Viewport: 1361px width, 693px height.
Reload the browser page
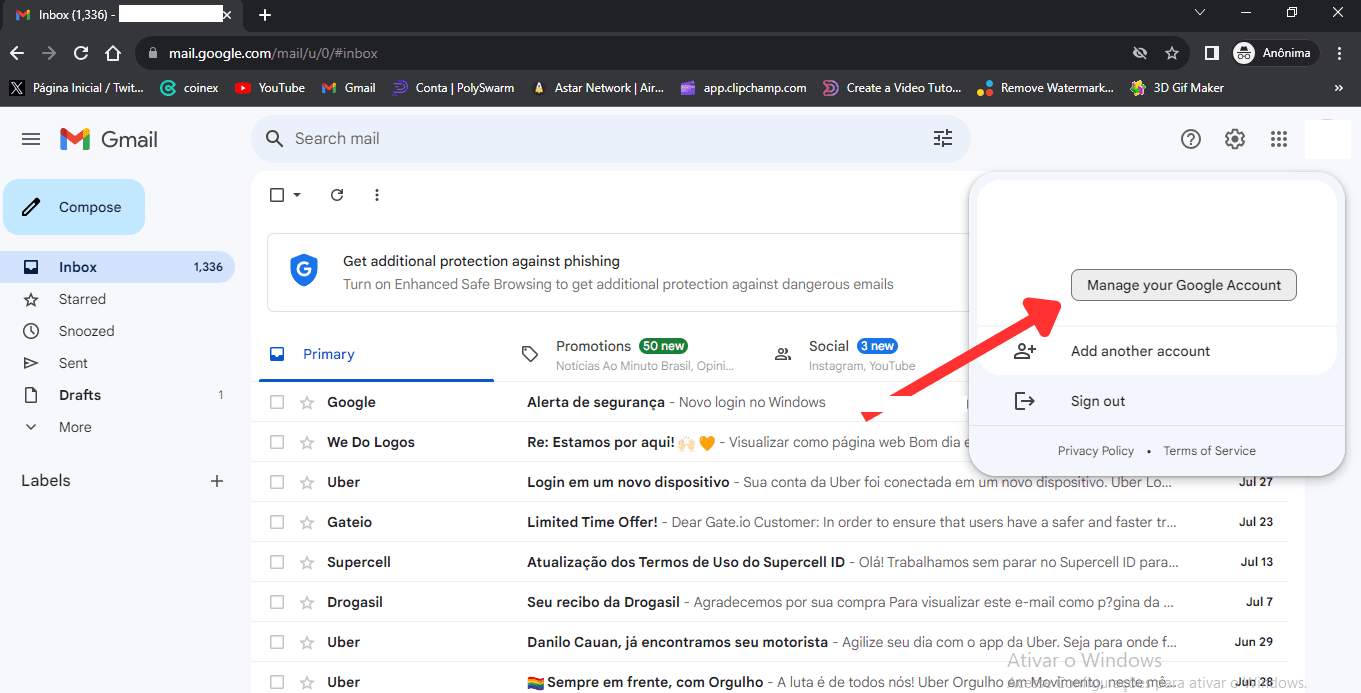pos(81,53)
